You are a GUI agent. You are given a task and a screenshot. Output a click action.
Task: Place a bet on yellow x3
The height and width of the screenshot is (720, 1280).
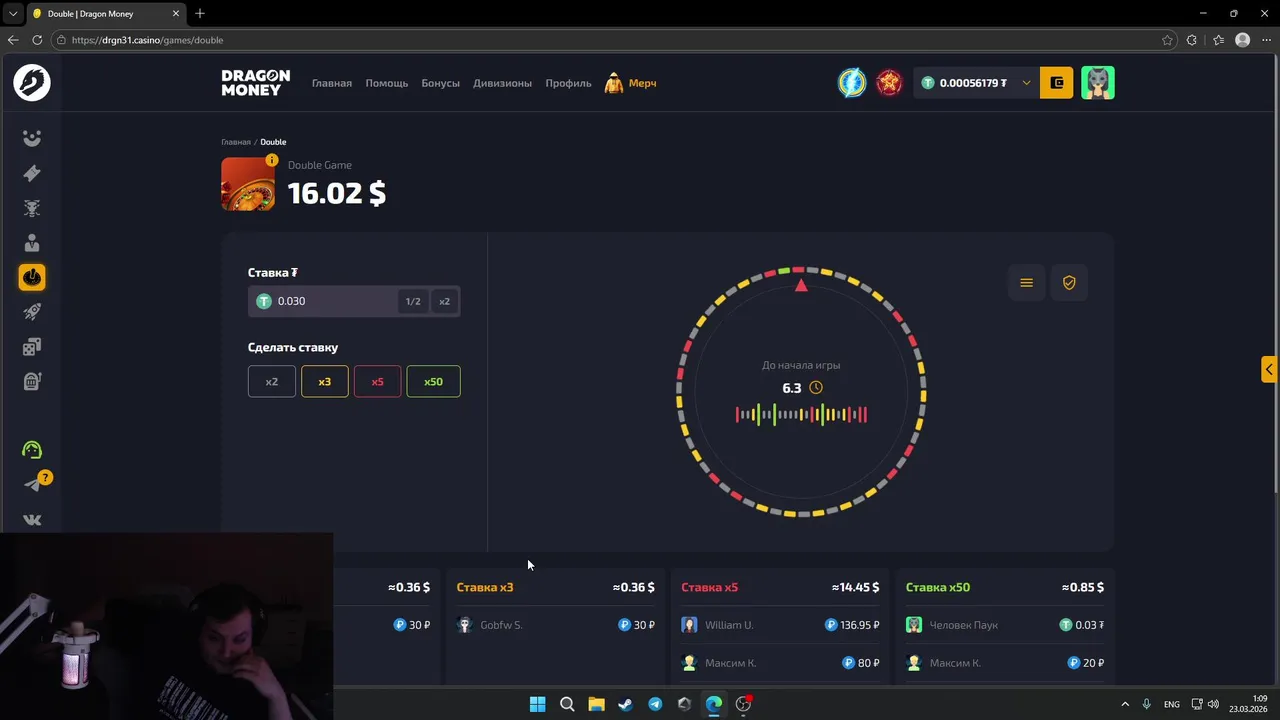[x=324, y=381]
